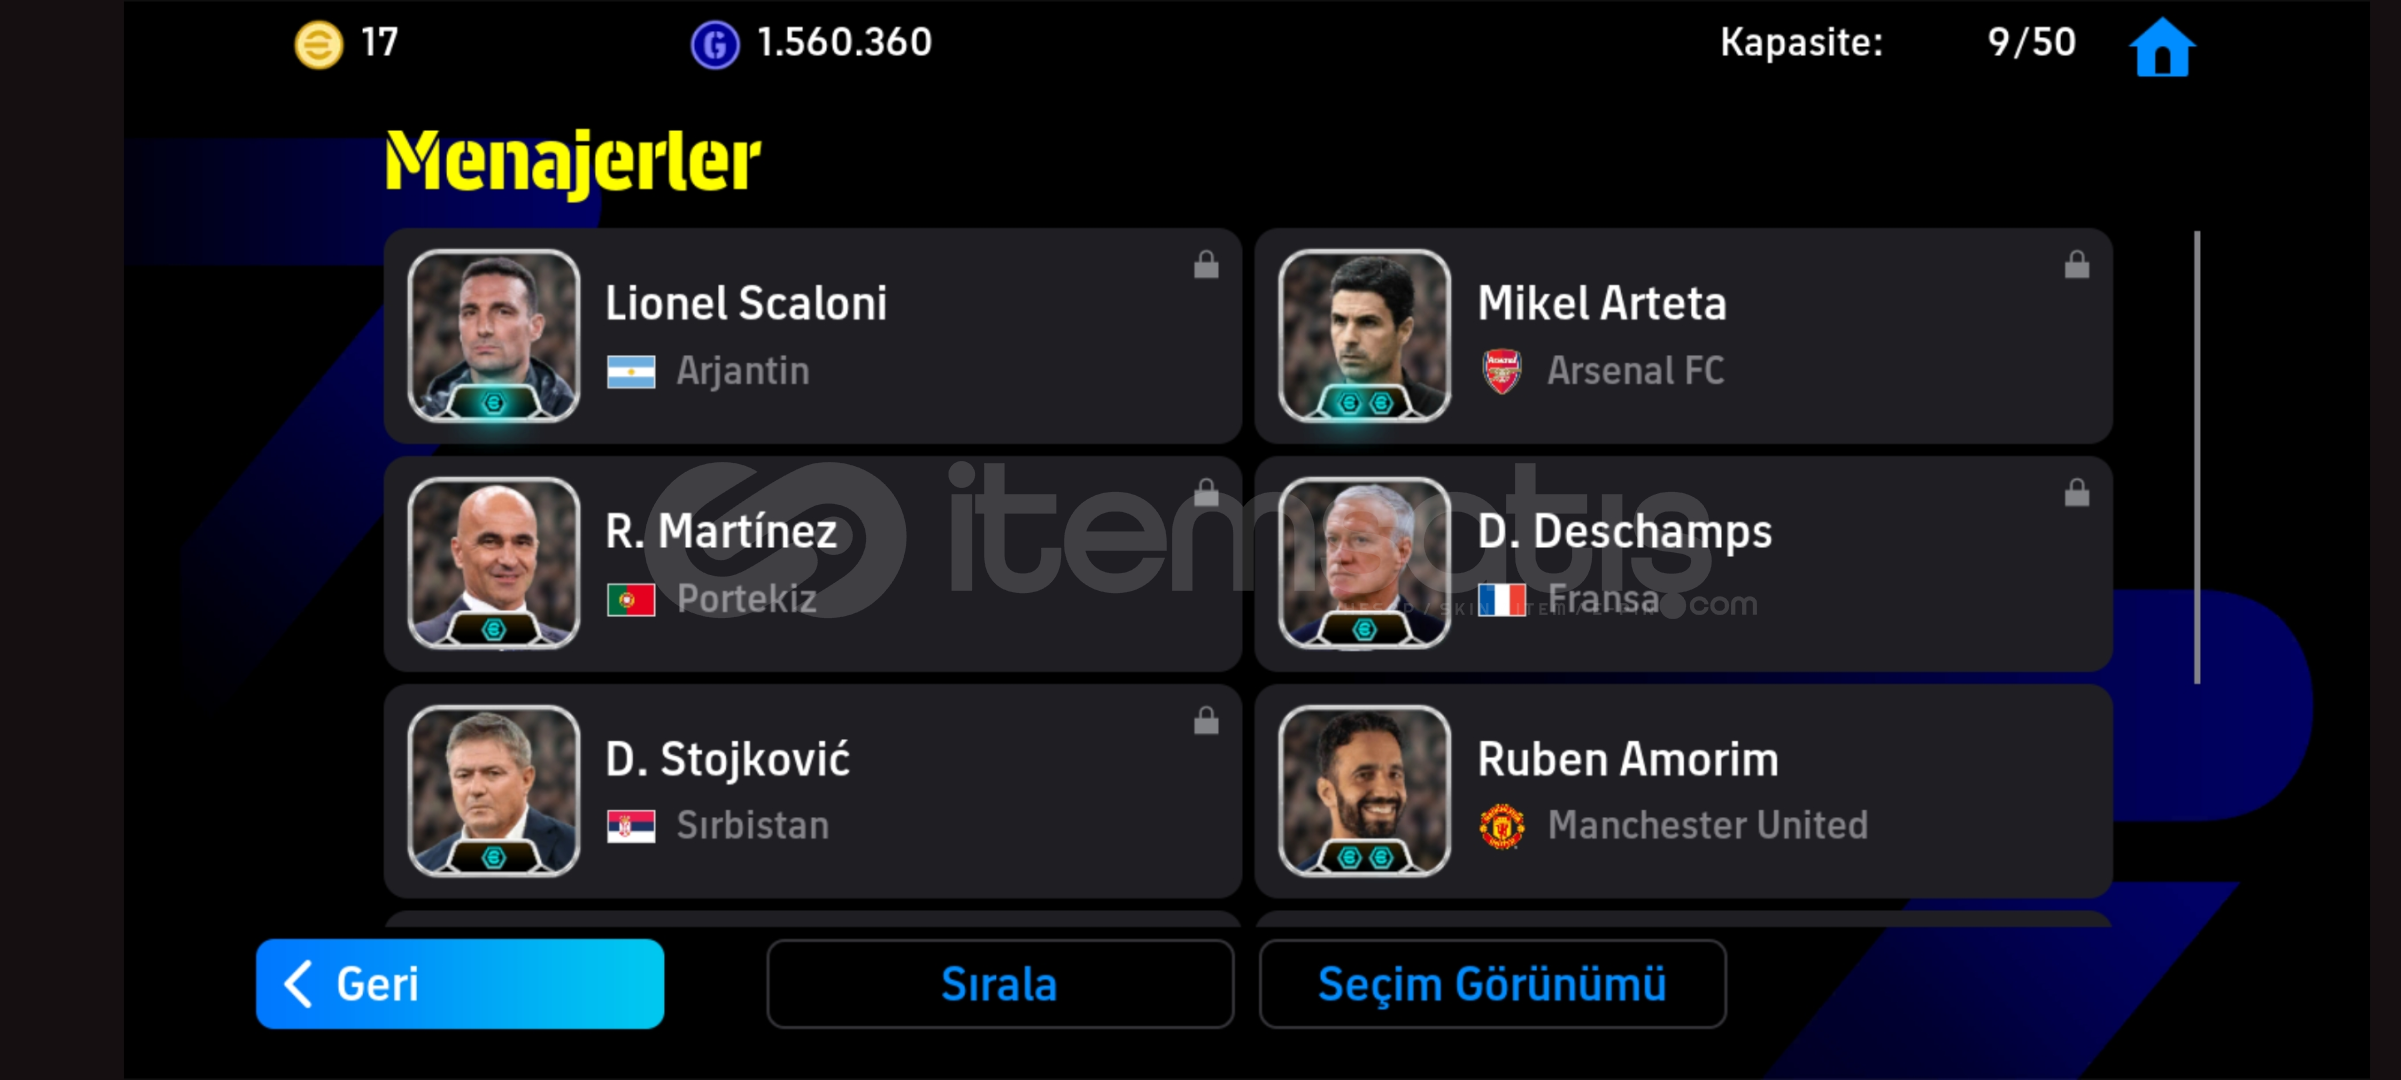Select Ruben Amorim manager card
The image size is (2401, 1080).
pos(1683,791)
